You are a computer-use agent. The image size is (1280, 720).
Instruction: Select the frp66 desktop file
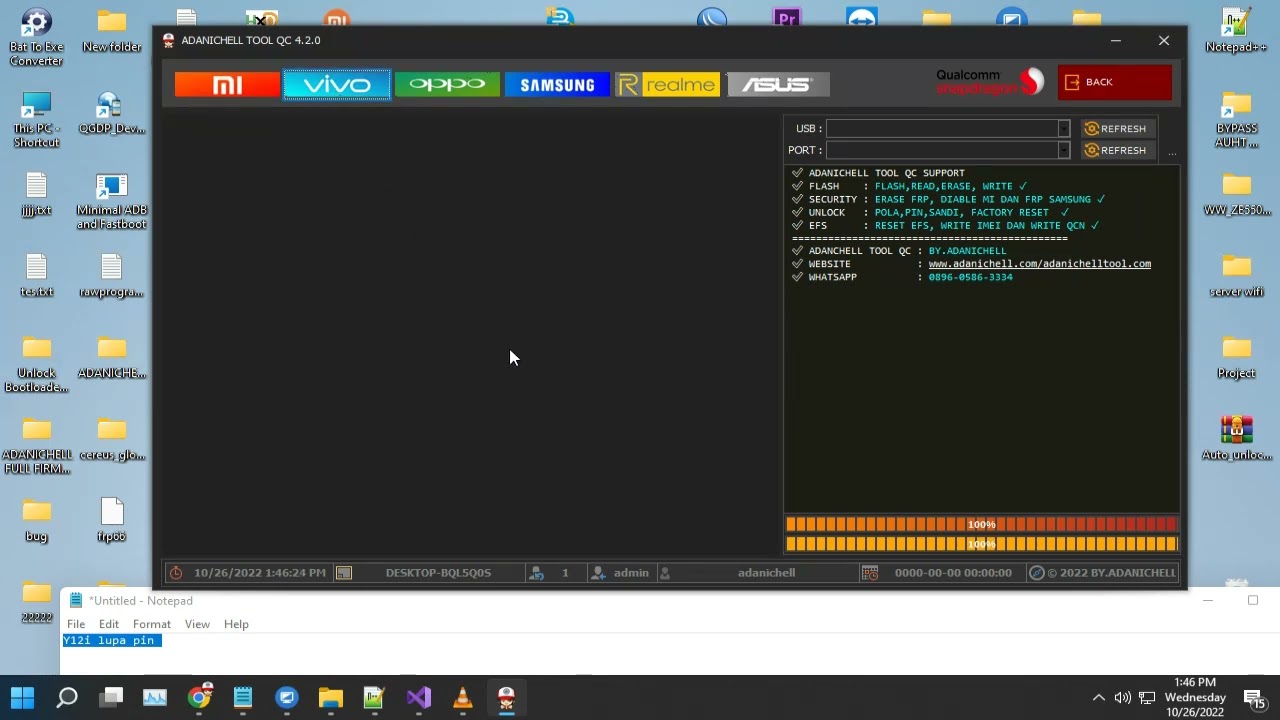(x=112, y=521)
